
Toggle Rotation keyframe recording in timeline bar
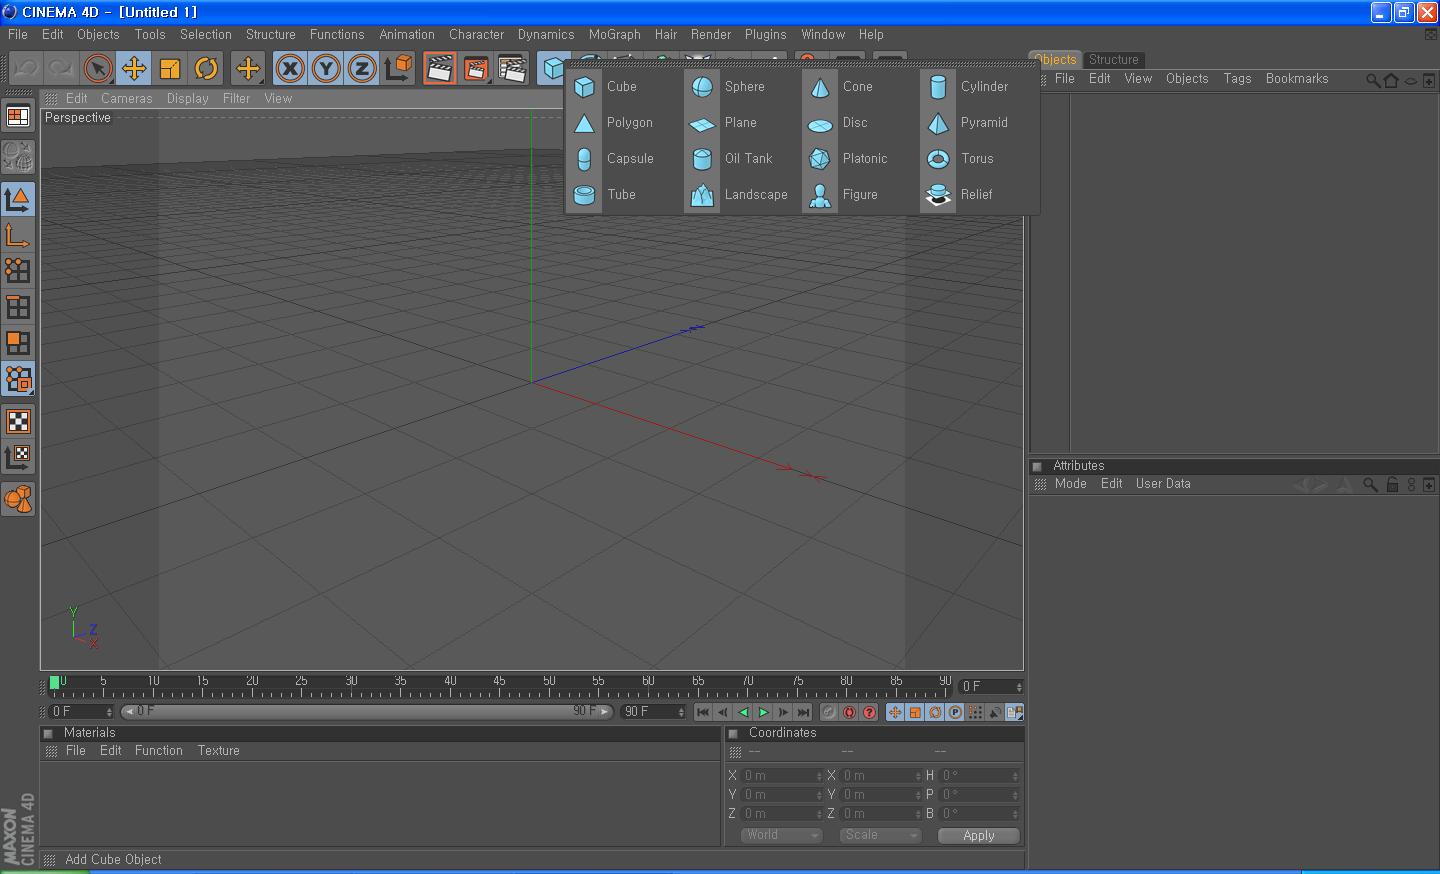click(x=935, y=712)
